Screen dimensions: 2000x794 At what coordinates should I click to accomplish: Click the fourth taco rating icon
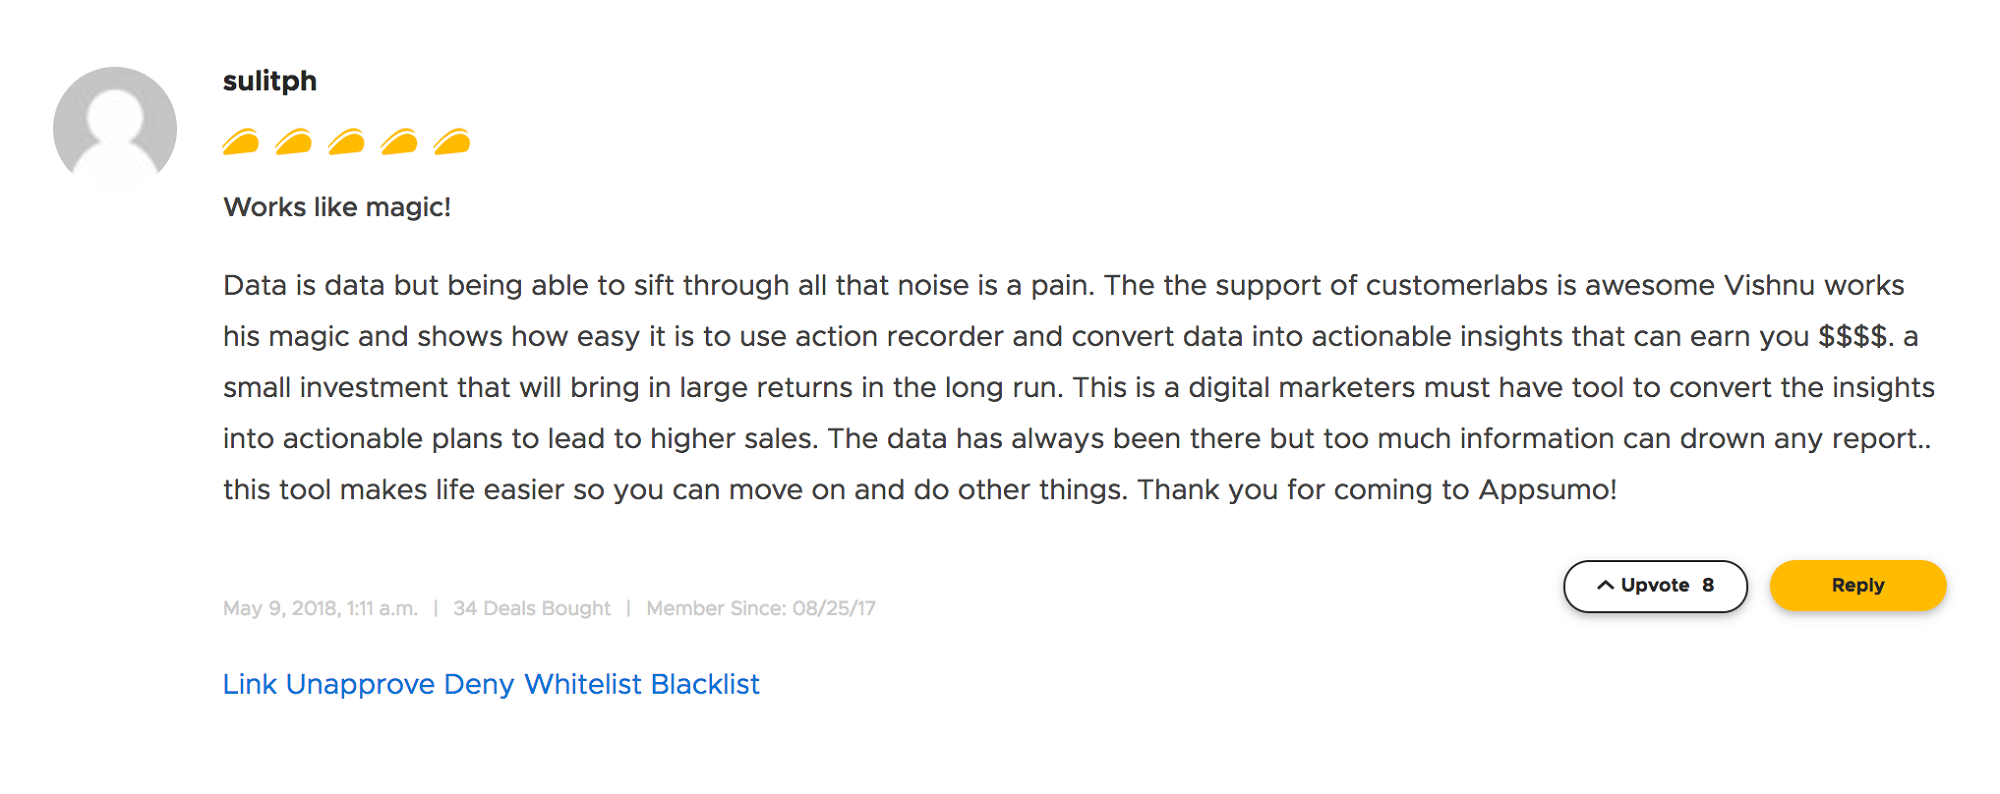click(x=399, y=142)
